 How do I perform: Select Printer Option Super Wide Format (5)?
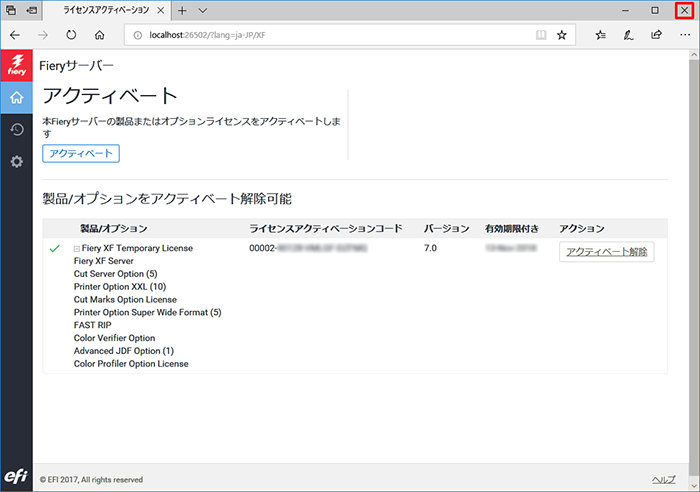pyautogui.click(x=147, y=312)
